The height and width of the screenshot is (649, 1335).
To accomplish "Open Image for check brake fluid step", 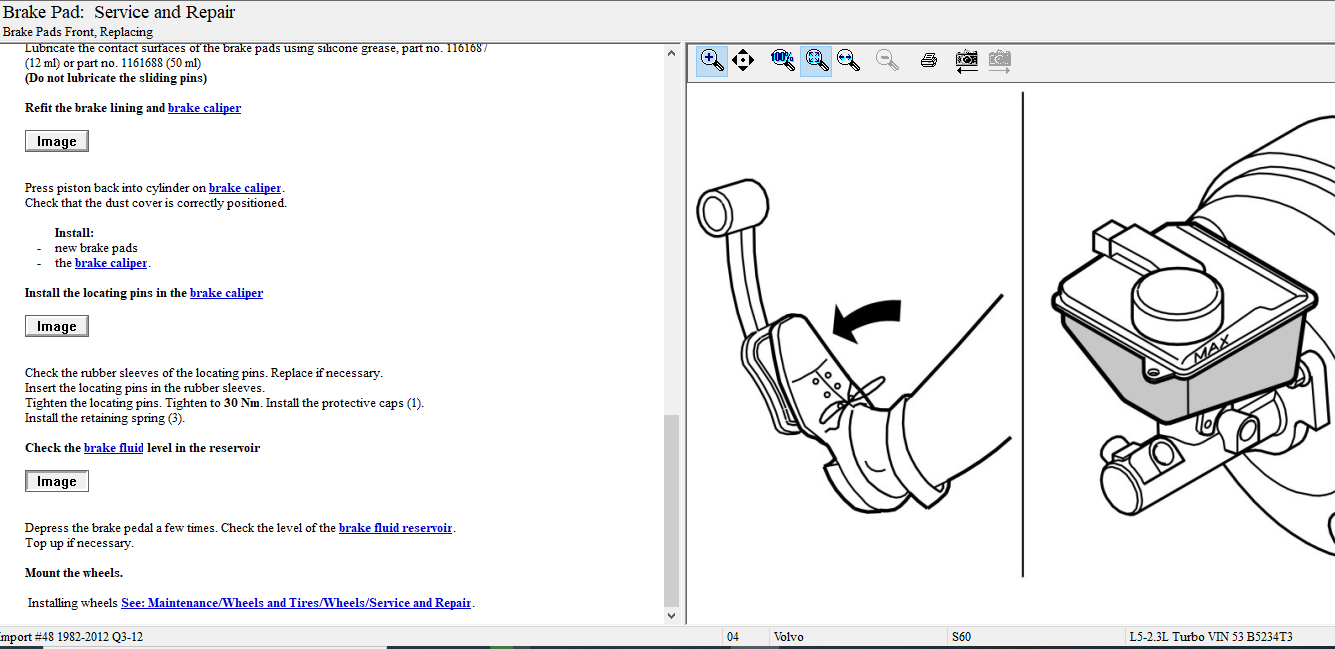I will click(x=57, y=481).
